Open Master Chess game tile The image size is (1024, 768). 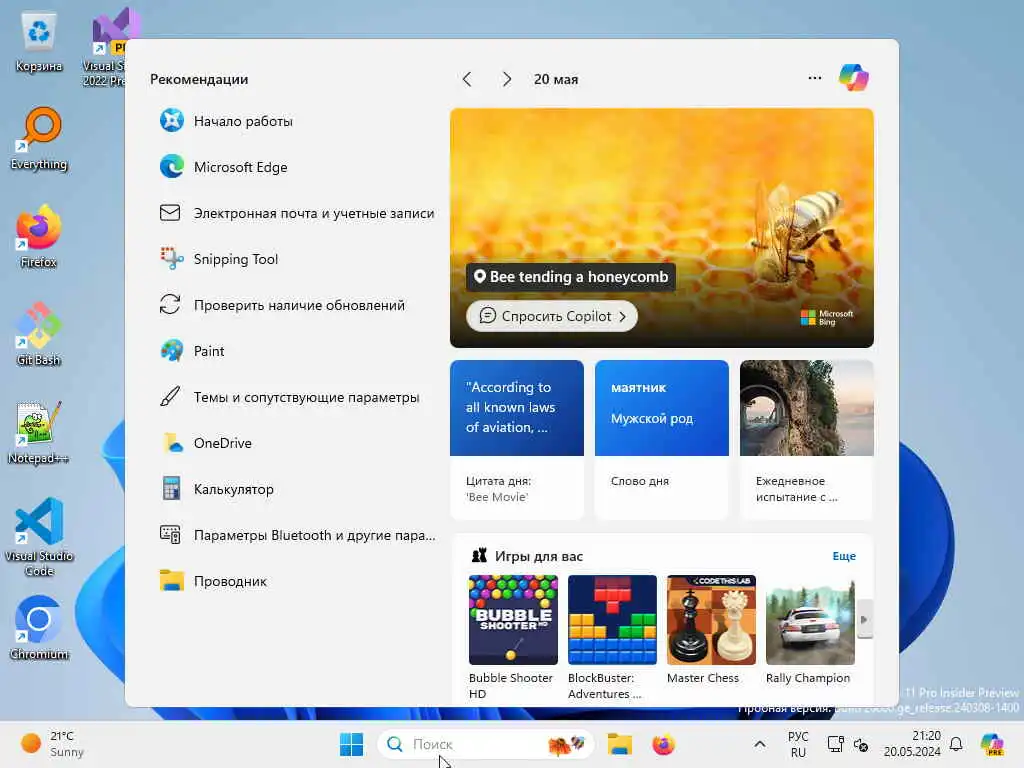711,630
